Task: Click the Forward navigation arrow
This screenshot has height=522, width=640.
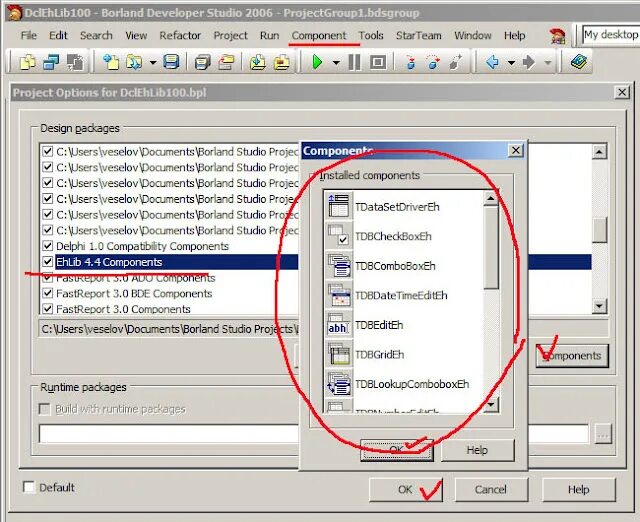Action: 529,62
